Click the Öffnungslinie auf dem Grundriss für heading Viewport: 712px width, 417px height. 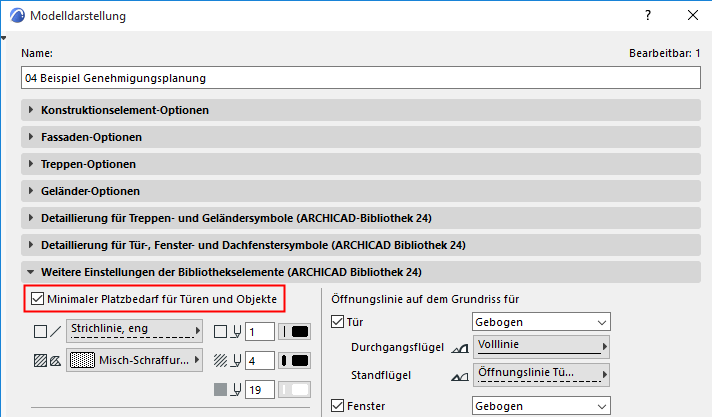(x=425, y=299)
